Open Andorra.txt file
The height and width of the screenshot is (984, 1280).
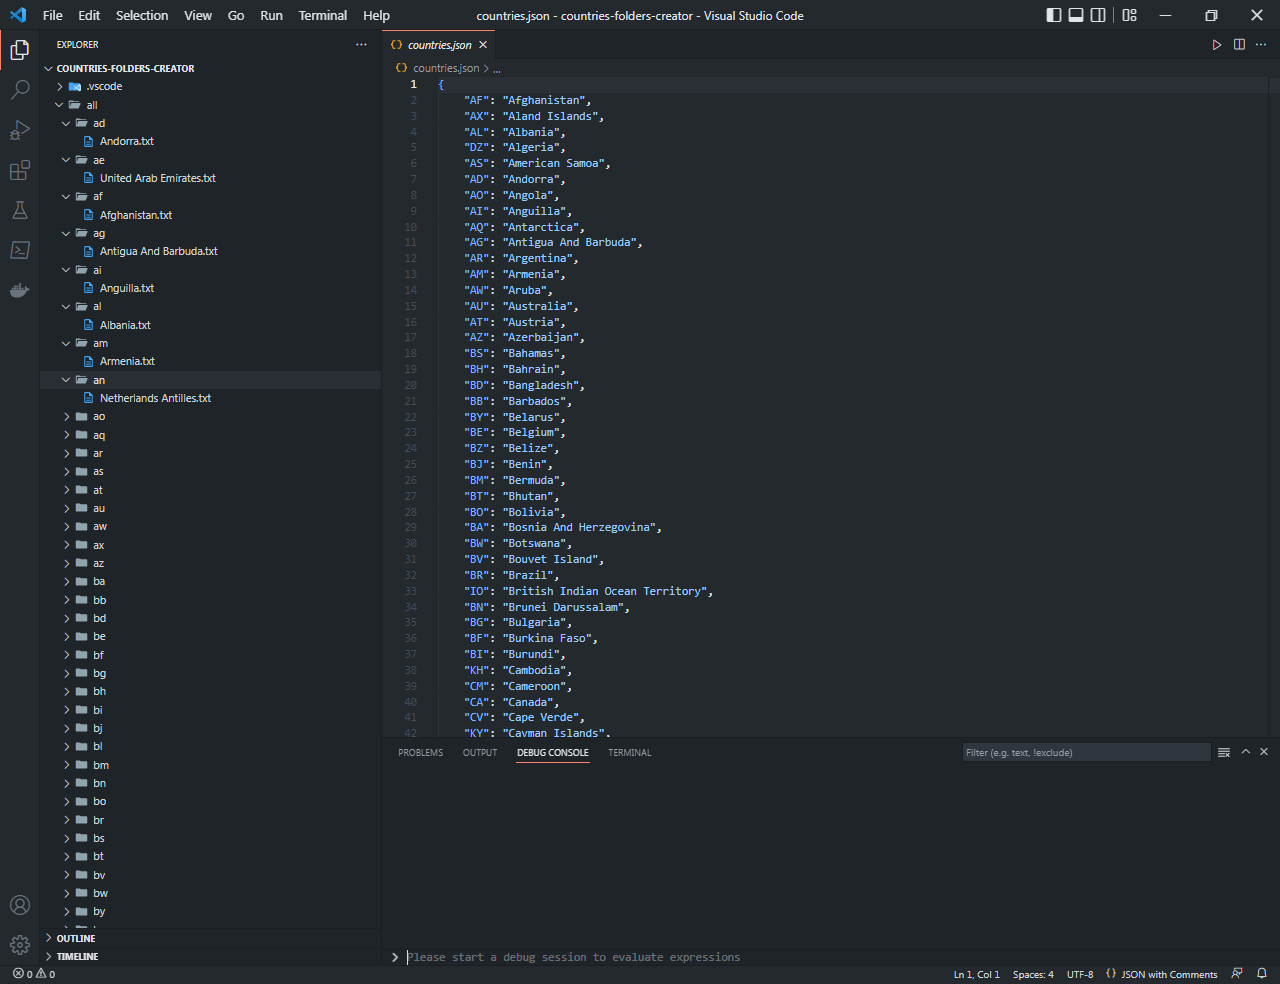127,142
